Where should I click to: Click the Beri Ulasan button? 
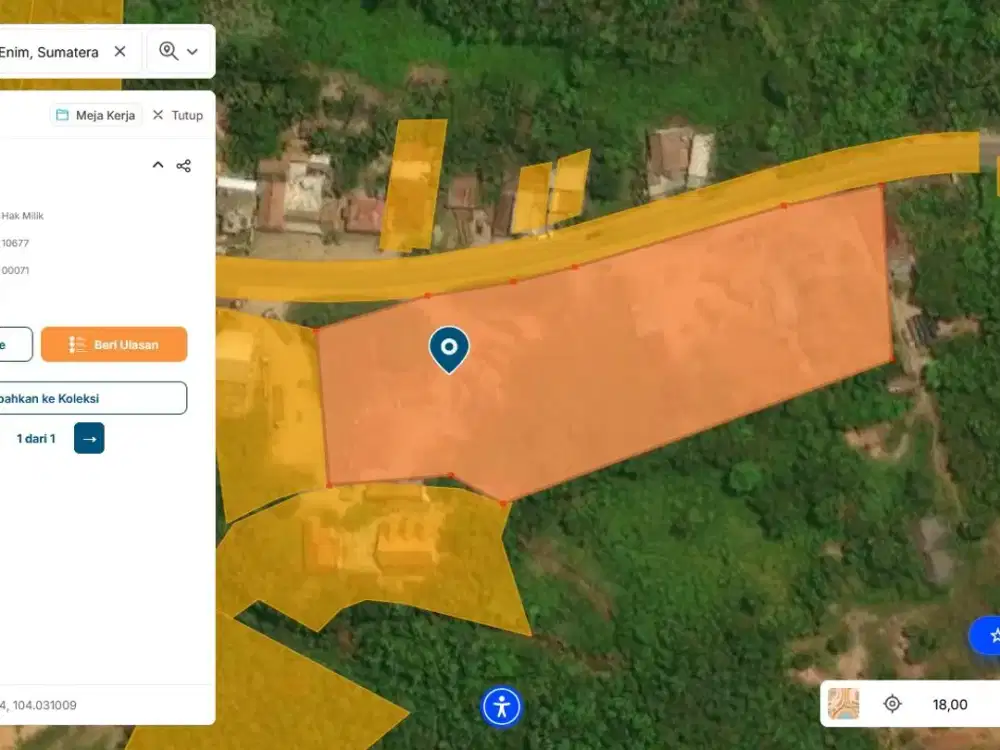[x=114, y=344]
